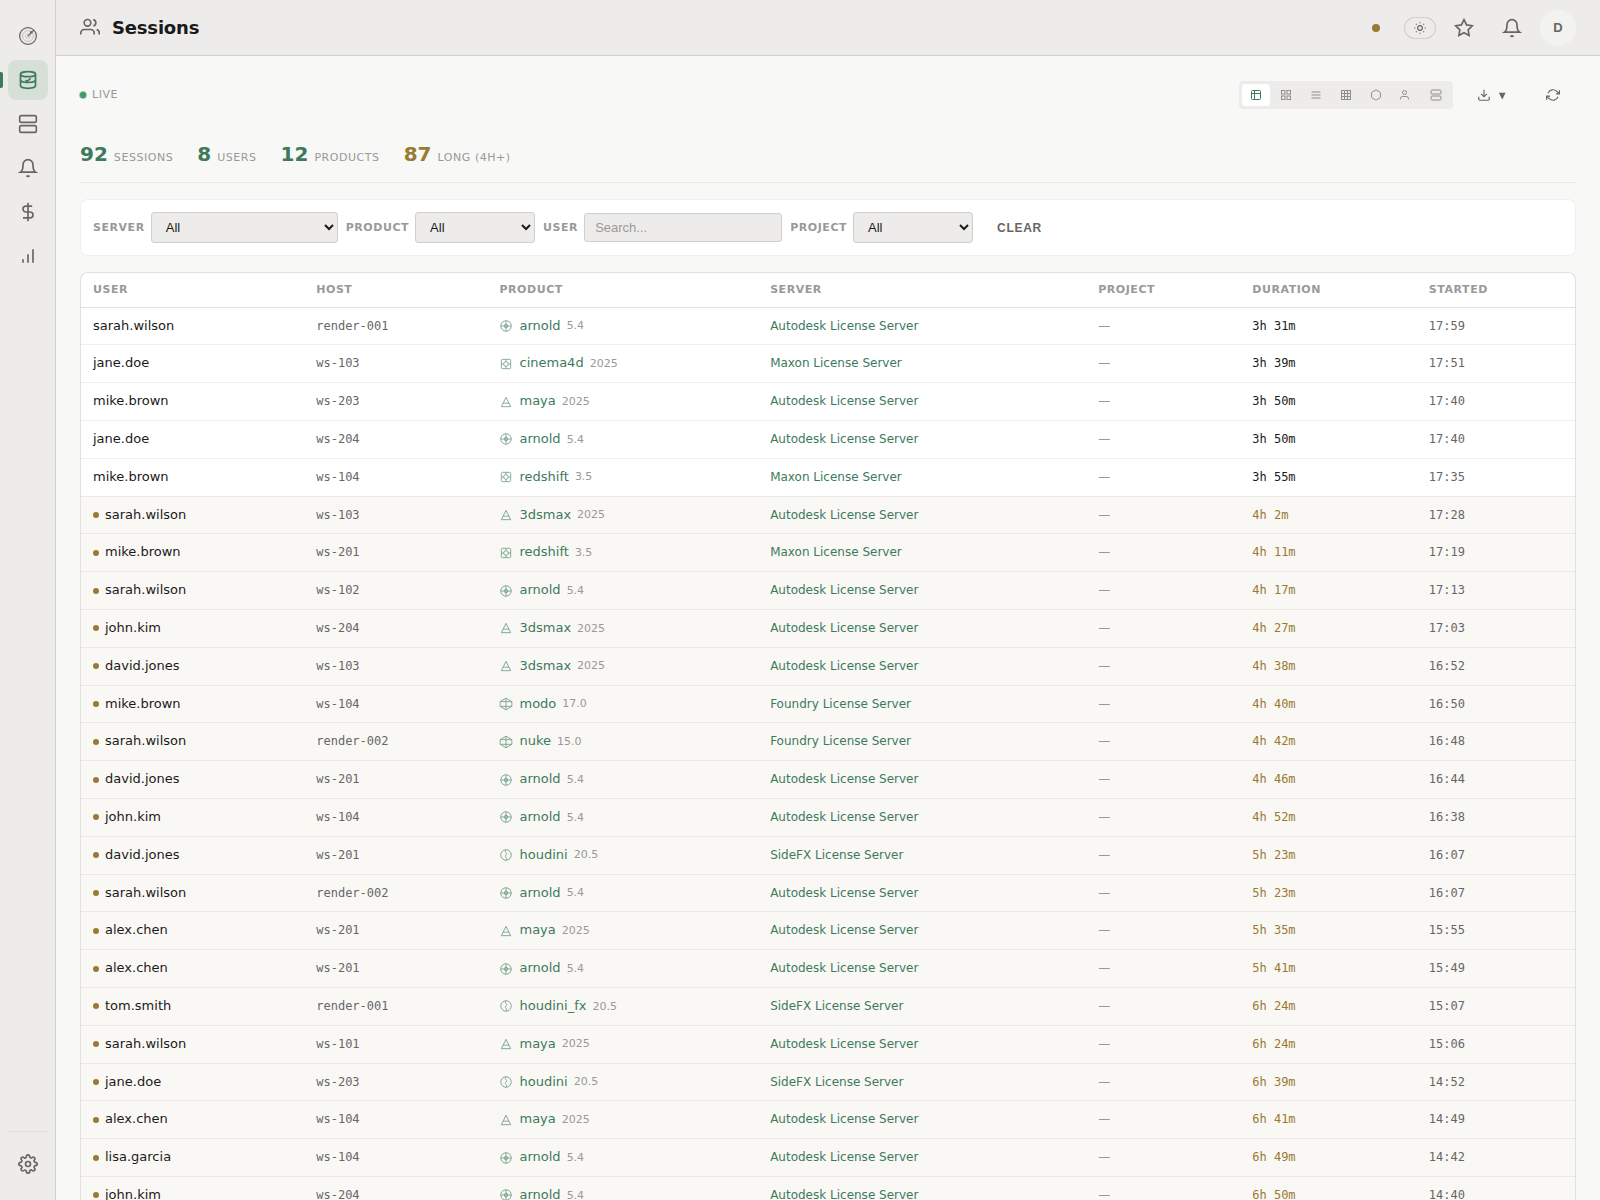Screen dimensions: 1600x1200
Task: Click redshift icon in ws-104 row
Action: pyautogui.click(x=506, y=477)
